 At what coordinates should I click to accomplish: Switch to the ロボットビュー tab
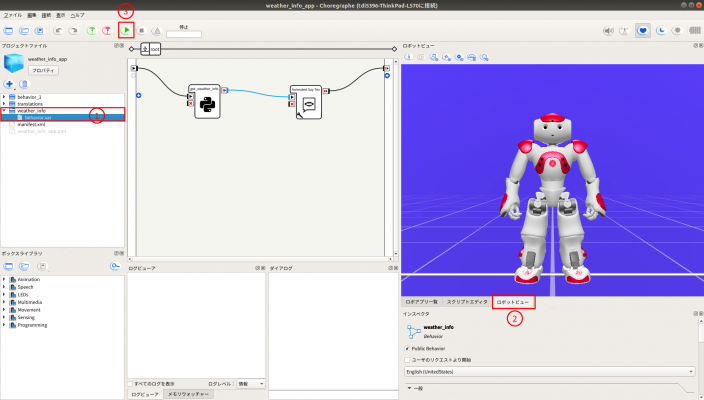click(513, 301)
